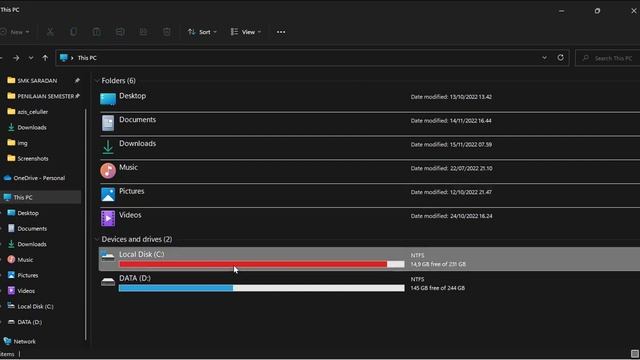Open azis_celuller folder in sidebar

[33, 112]
